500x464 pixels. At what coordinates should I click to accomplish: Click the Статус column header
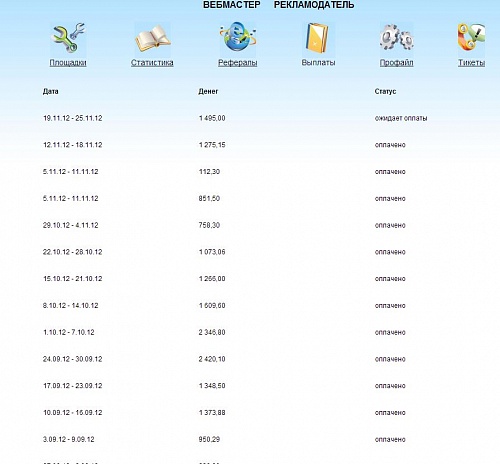[385, 91]
